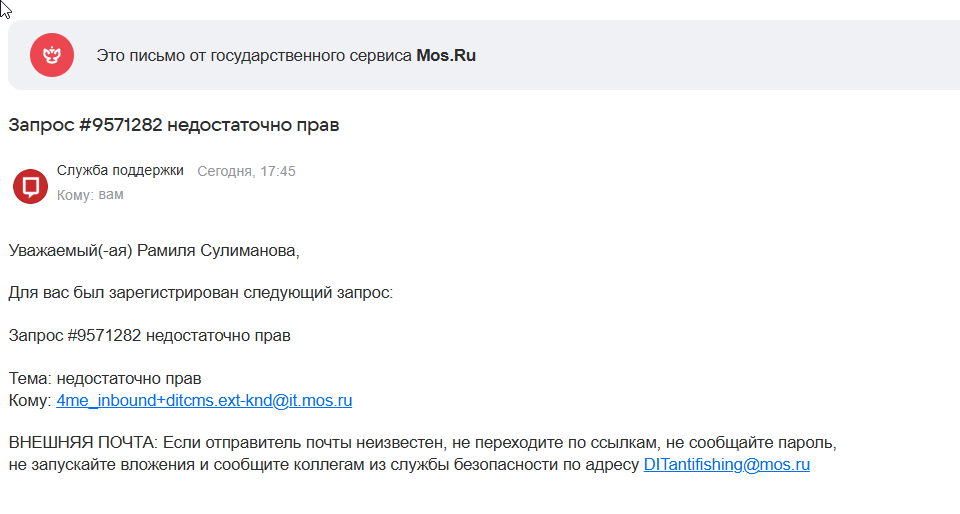Click the gray Кому: label under sender name
This screenshot has height=514, width=960.
(75, 195)
